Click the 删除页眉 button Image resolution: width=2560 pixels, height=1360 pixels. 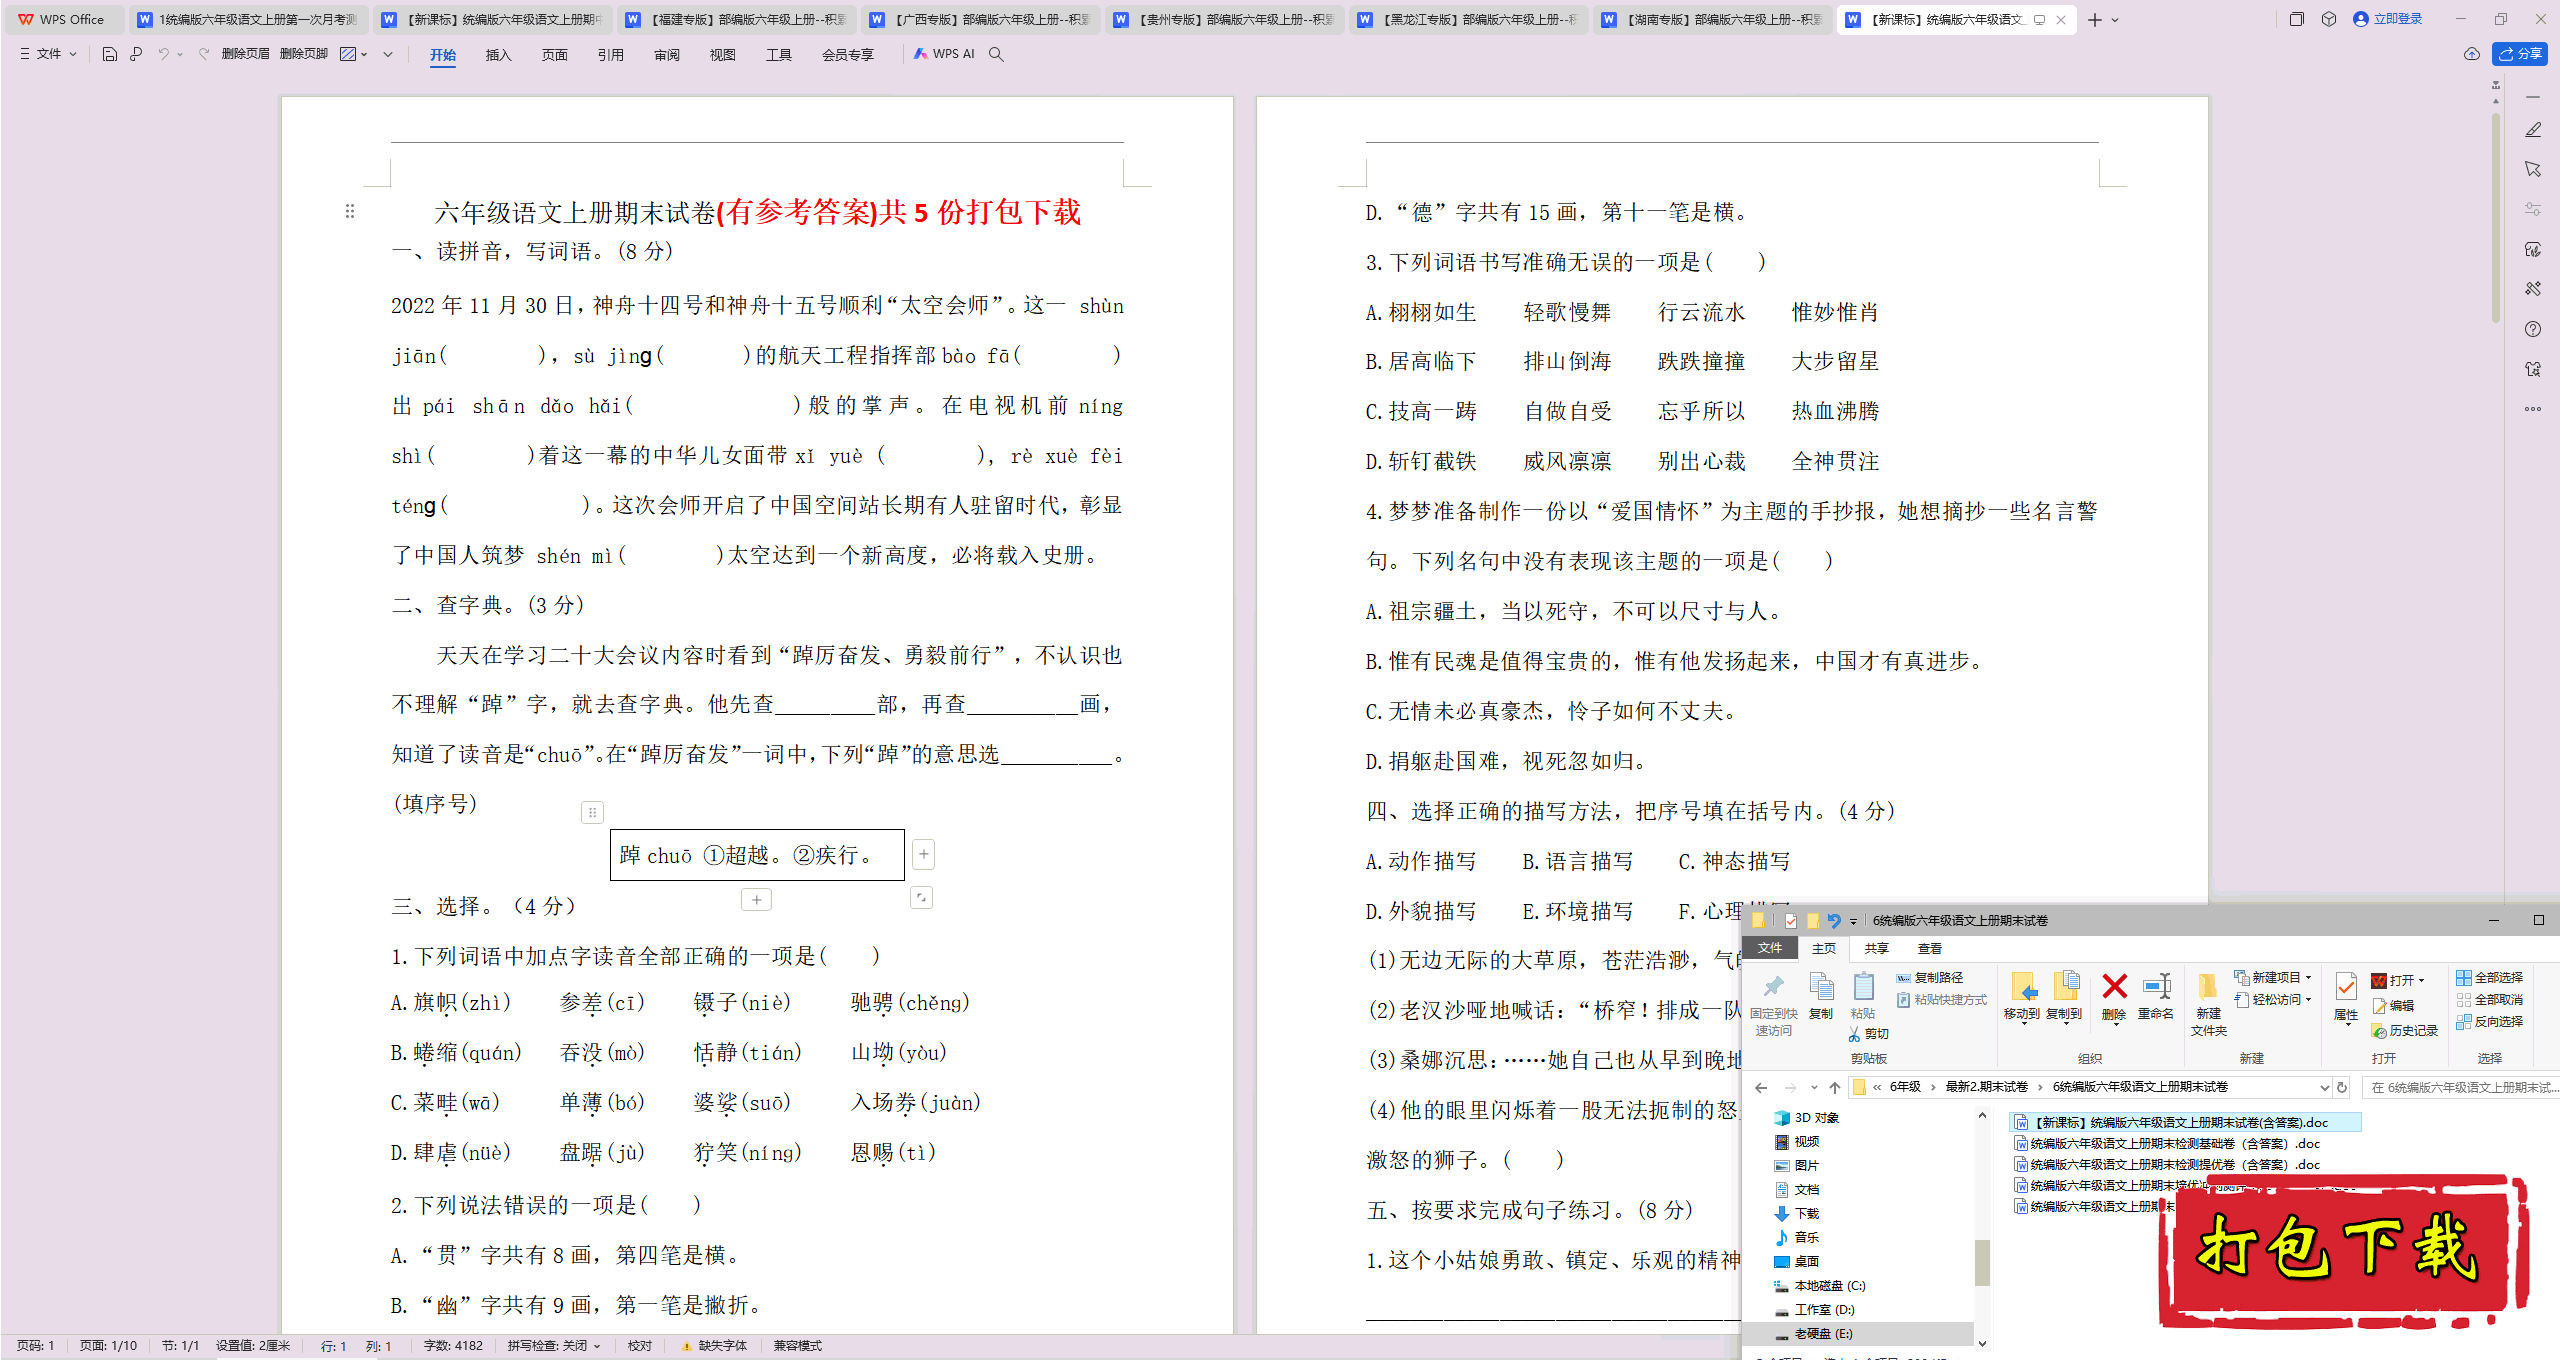pos(245,54)
